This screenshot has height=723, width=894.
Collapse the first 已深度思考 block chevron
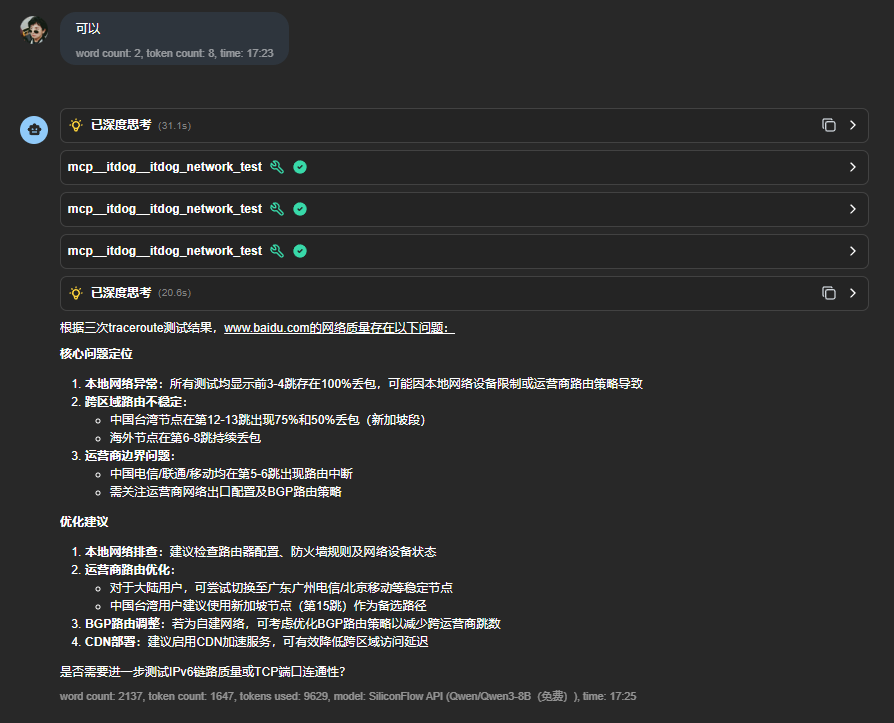pos(852,125)
